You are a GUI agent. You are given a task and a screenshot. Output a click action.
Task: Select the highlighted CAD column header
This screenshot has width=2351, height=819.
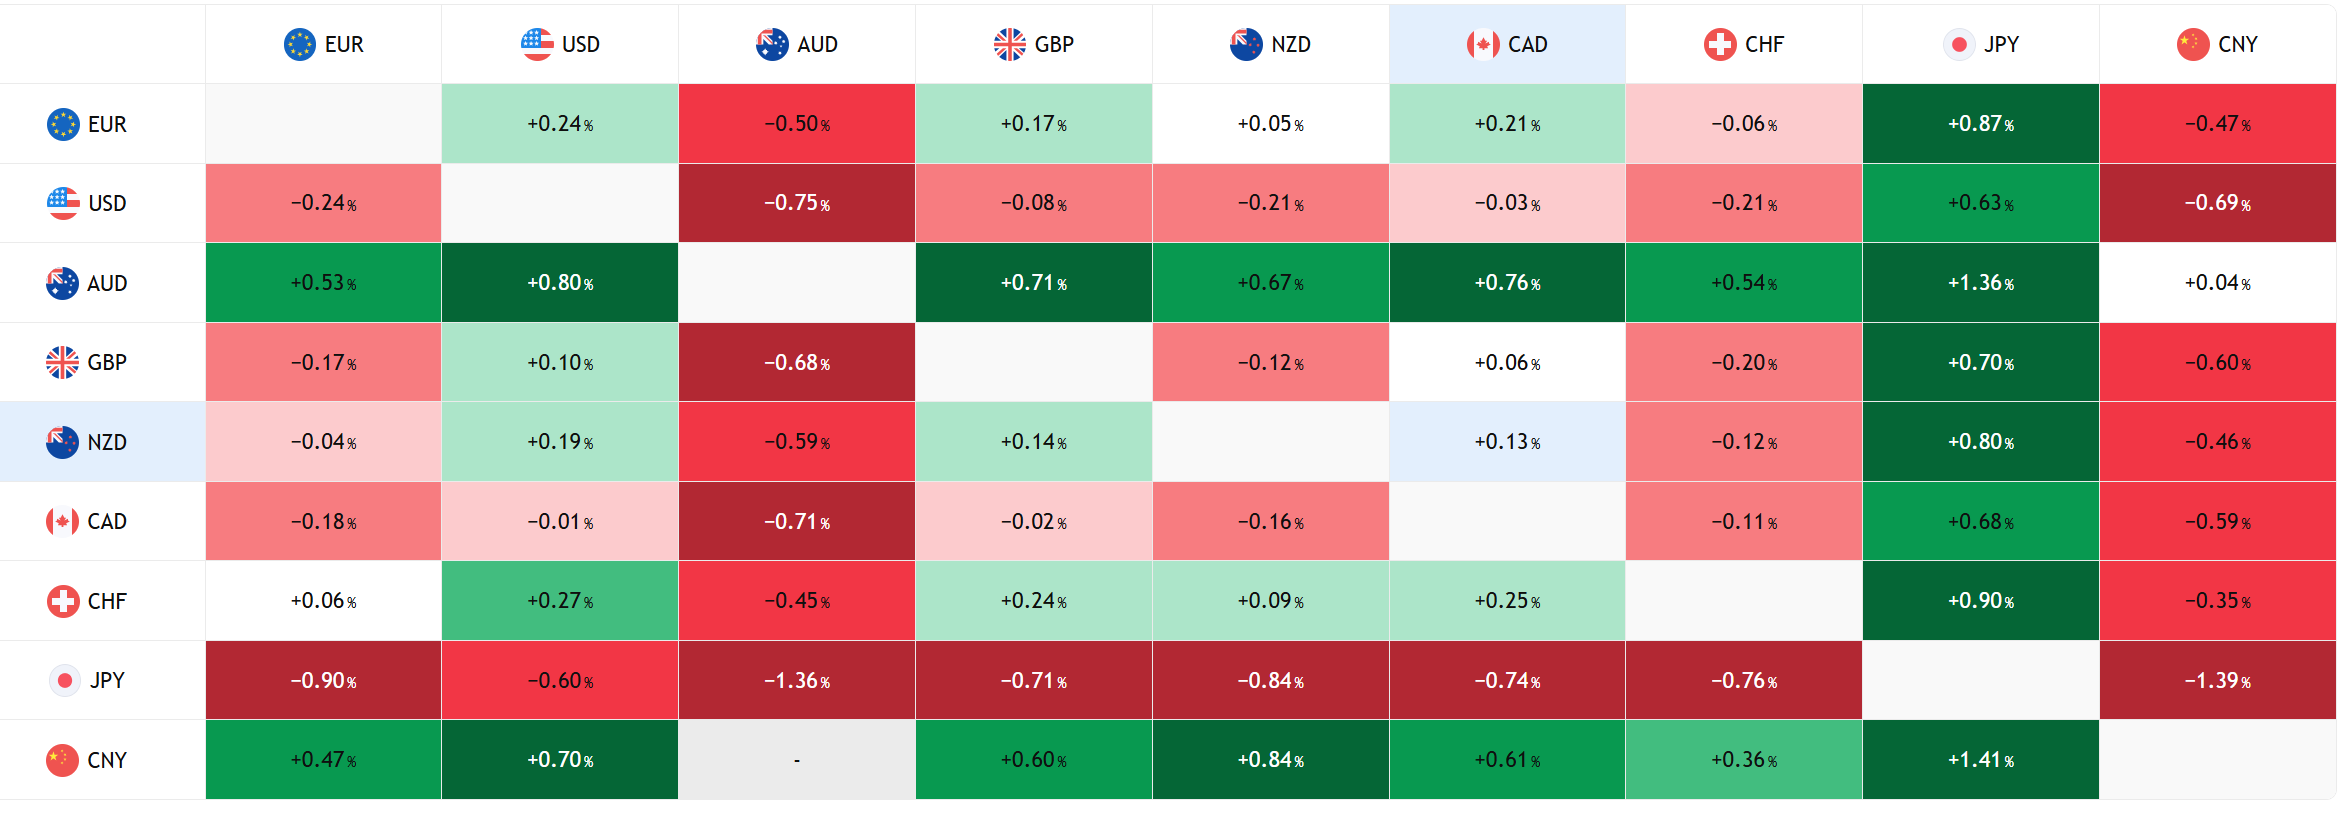point(1507,44)
